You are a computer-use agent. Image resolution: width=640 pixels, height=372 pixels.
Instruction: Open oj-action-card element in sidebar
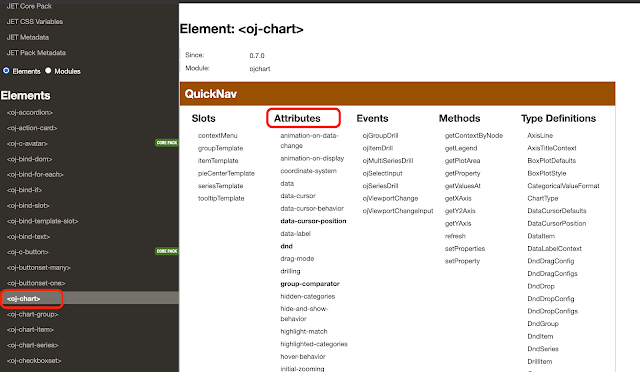(32, 128)
